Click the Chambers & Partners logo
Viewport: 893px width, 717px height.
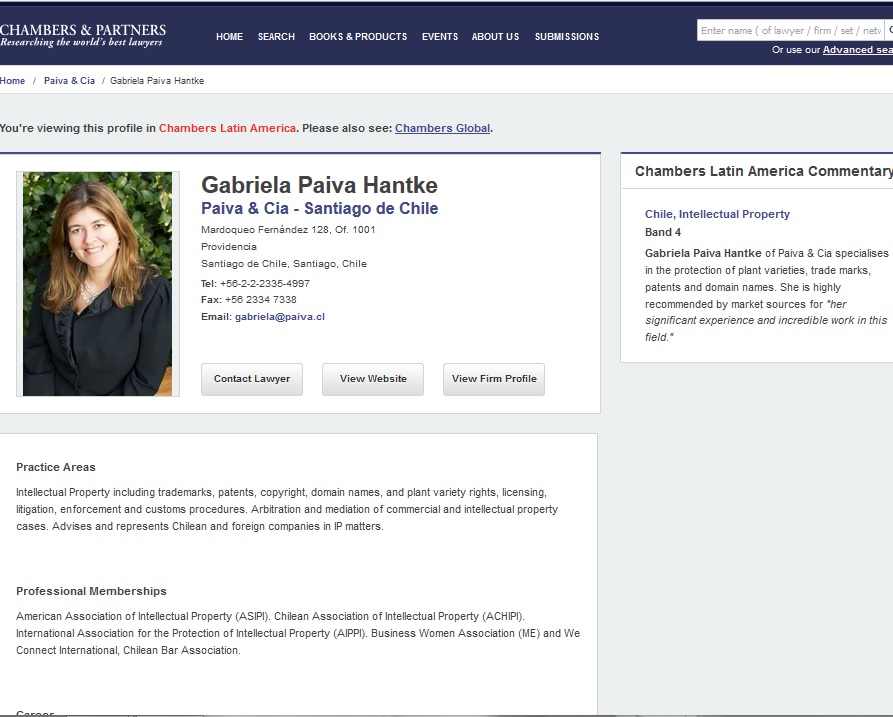pos(83,35)
